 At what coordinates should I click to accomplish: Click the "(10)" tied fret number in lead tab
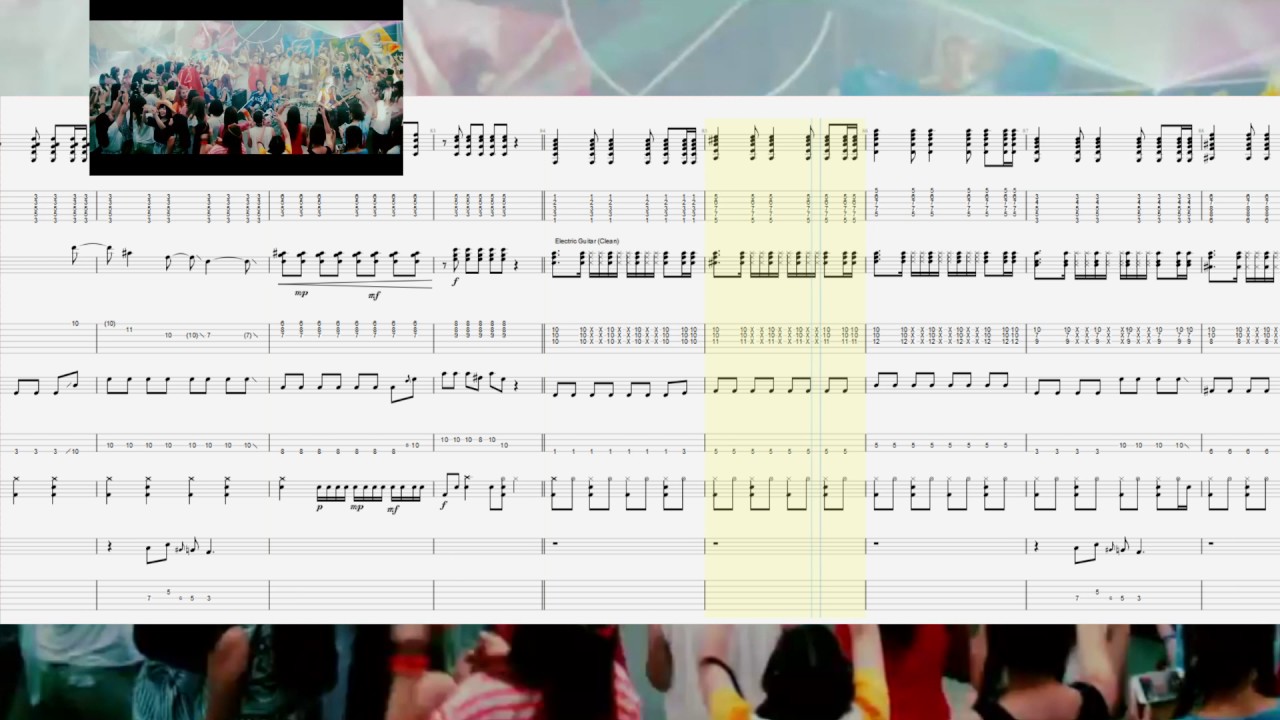pyautogui.click(x=110, y=323)
